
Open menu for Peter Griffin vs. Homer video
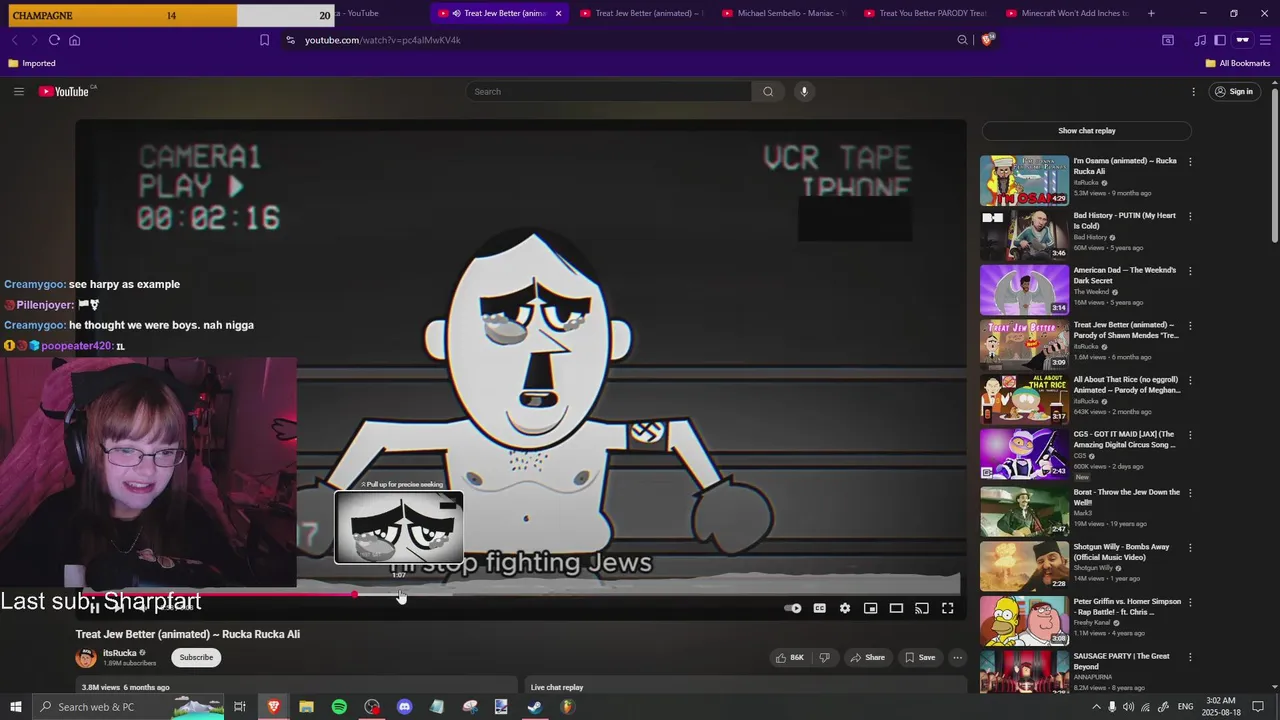click(x=1190, y=602)
